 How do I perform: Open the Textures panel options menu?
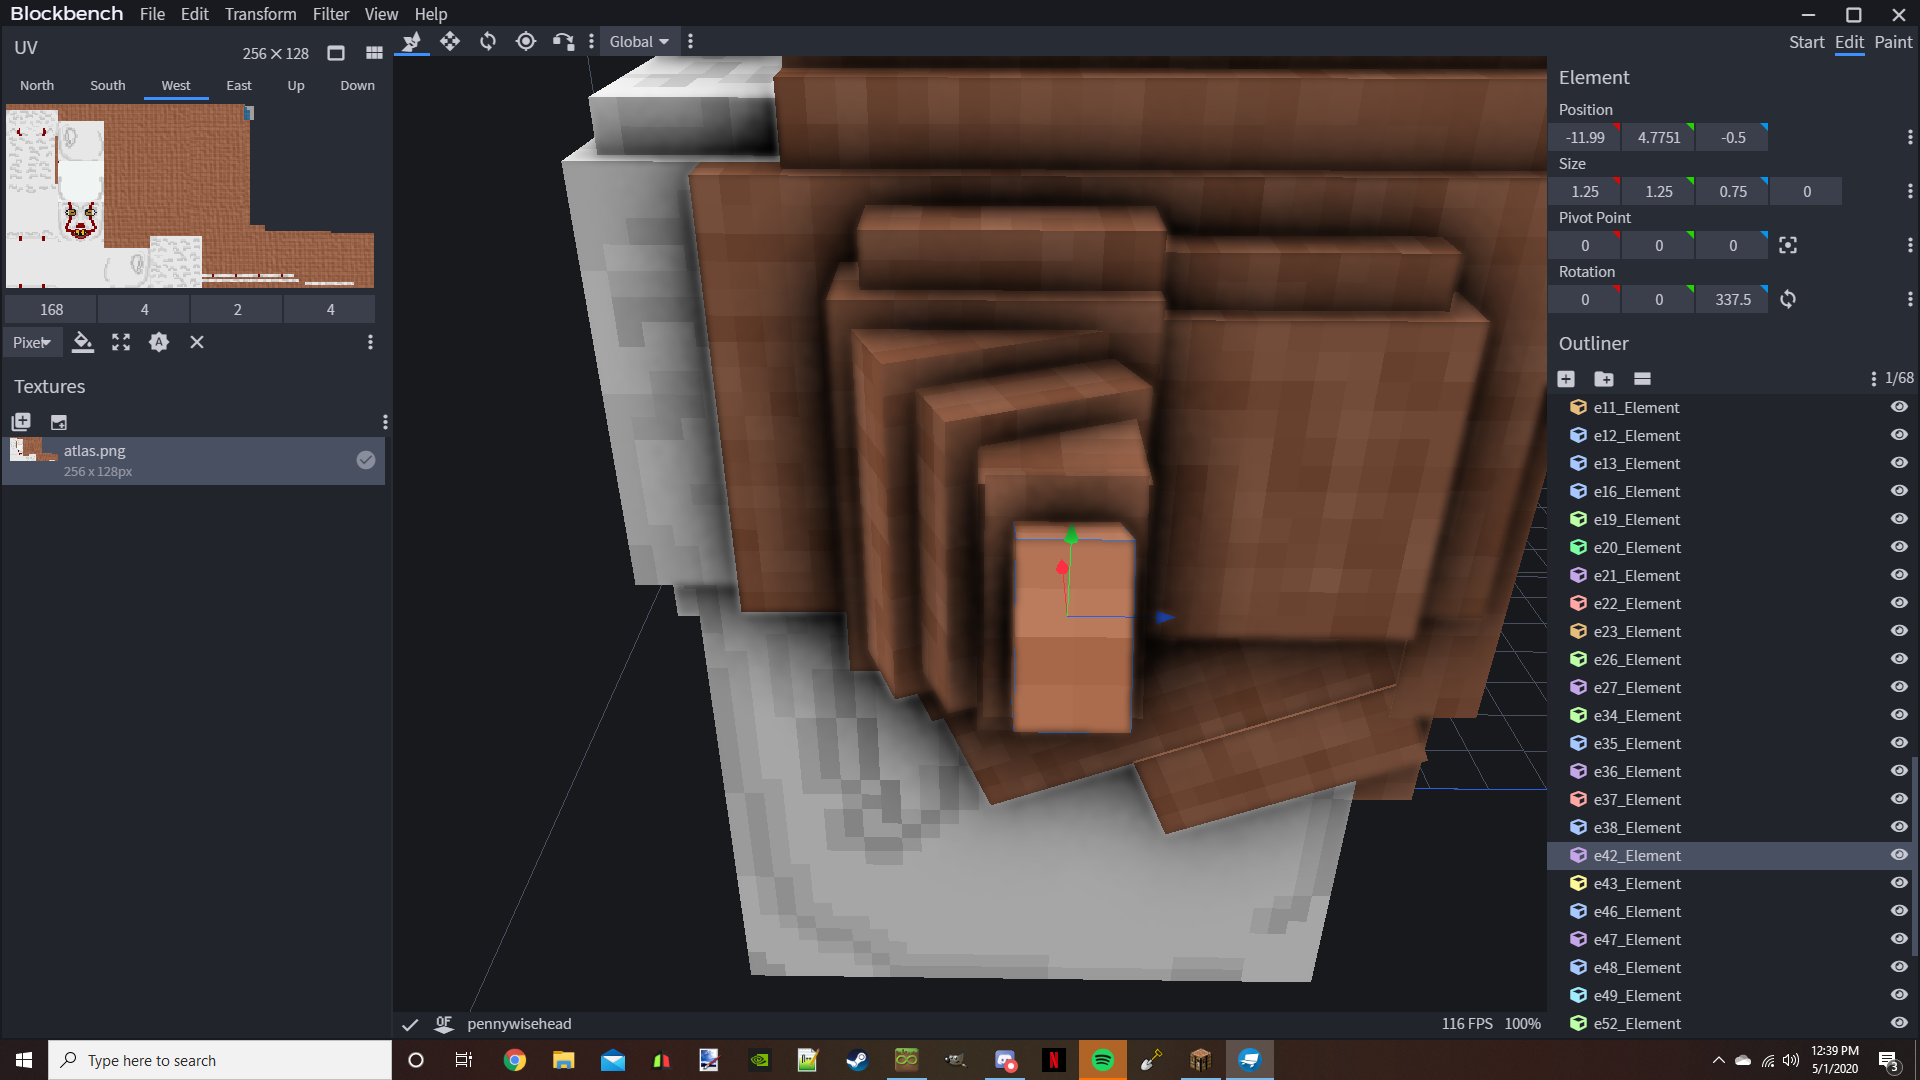coord(385,422)
